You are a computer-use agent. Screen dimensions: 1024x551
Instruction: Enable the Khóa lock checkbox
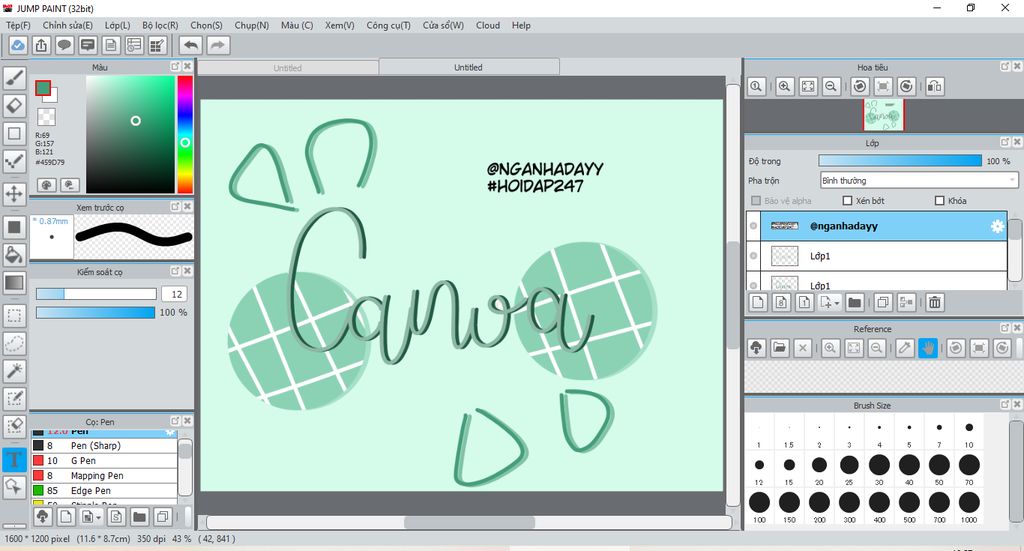click(x=940, y=200)
